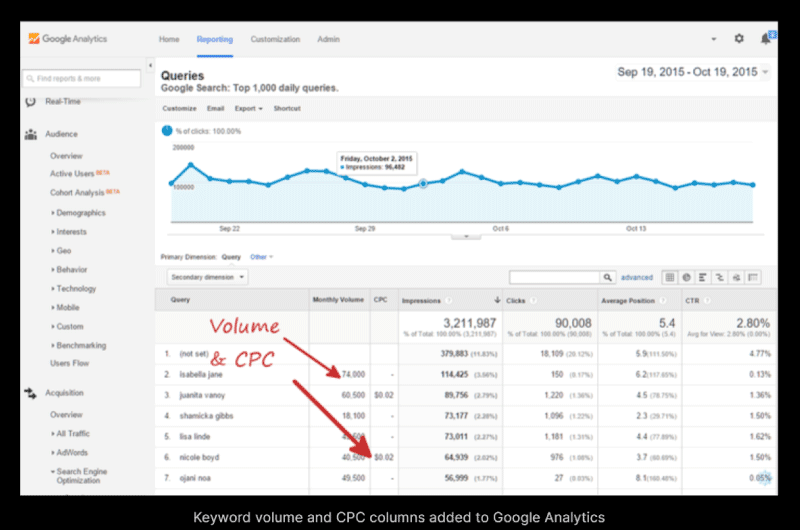Click the % of clicks pie icon
Screen dimensions: 800x530
point(167,131)
